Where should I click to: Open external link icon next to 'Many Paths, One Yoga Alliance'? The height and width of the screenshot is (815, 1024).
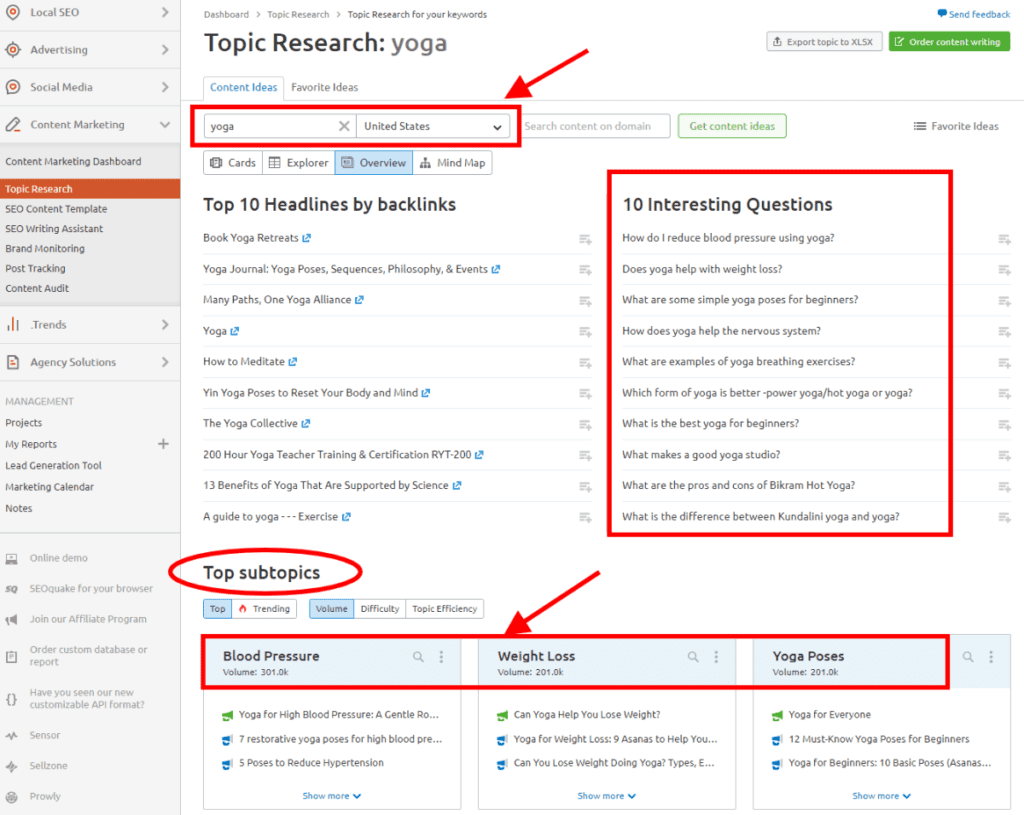[x=359, y=300]
